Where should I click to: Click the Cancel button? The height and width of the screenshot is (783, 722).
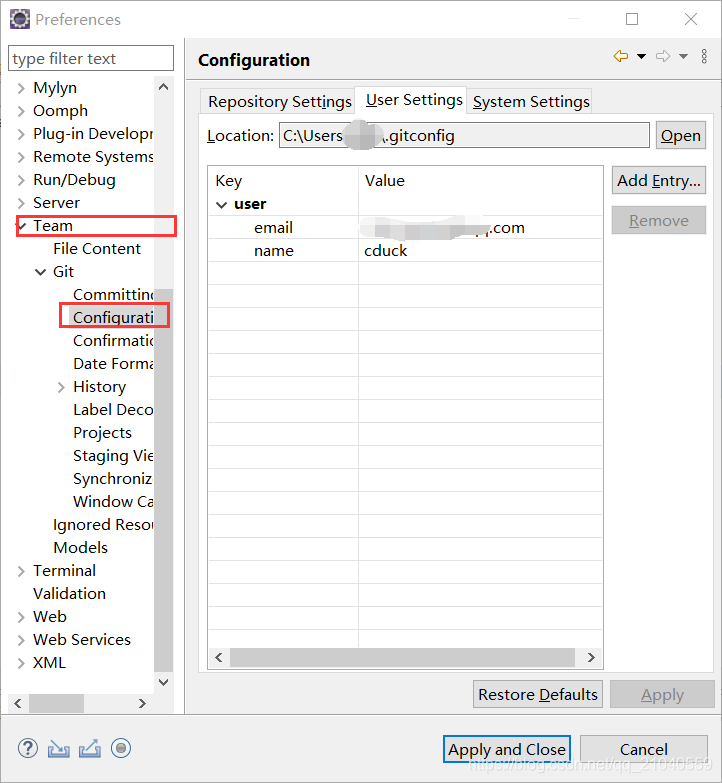pyautogui.click(x=644, y=749)
